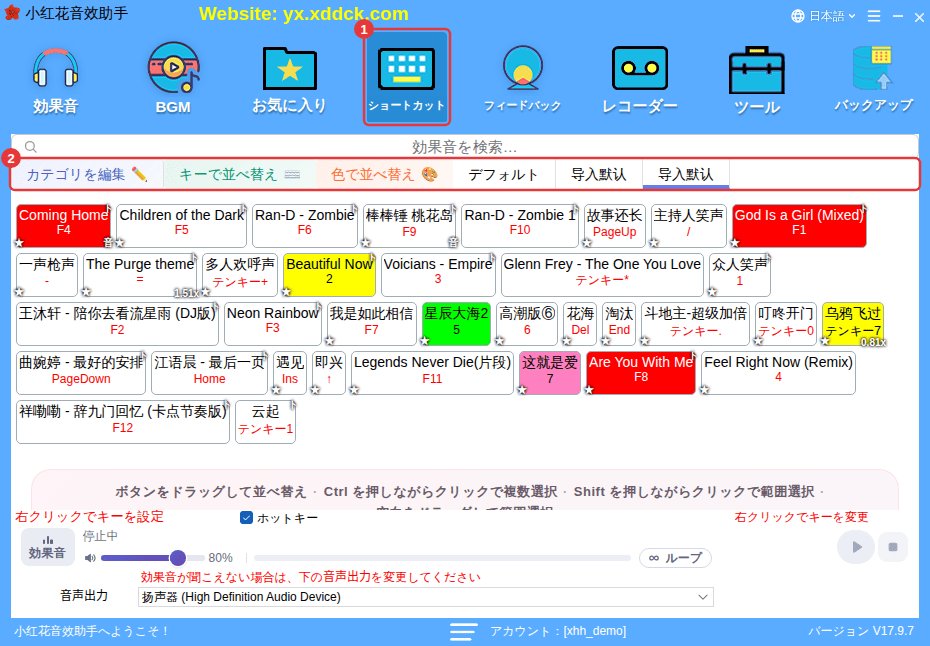Play the 乌鸦飞过 yellow tile
Screen dimensions: 930x646
point(853,324)
